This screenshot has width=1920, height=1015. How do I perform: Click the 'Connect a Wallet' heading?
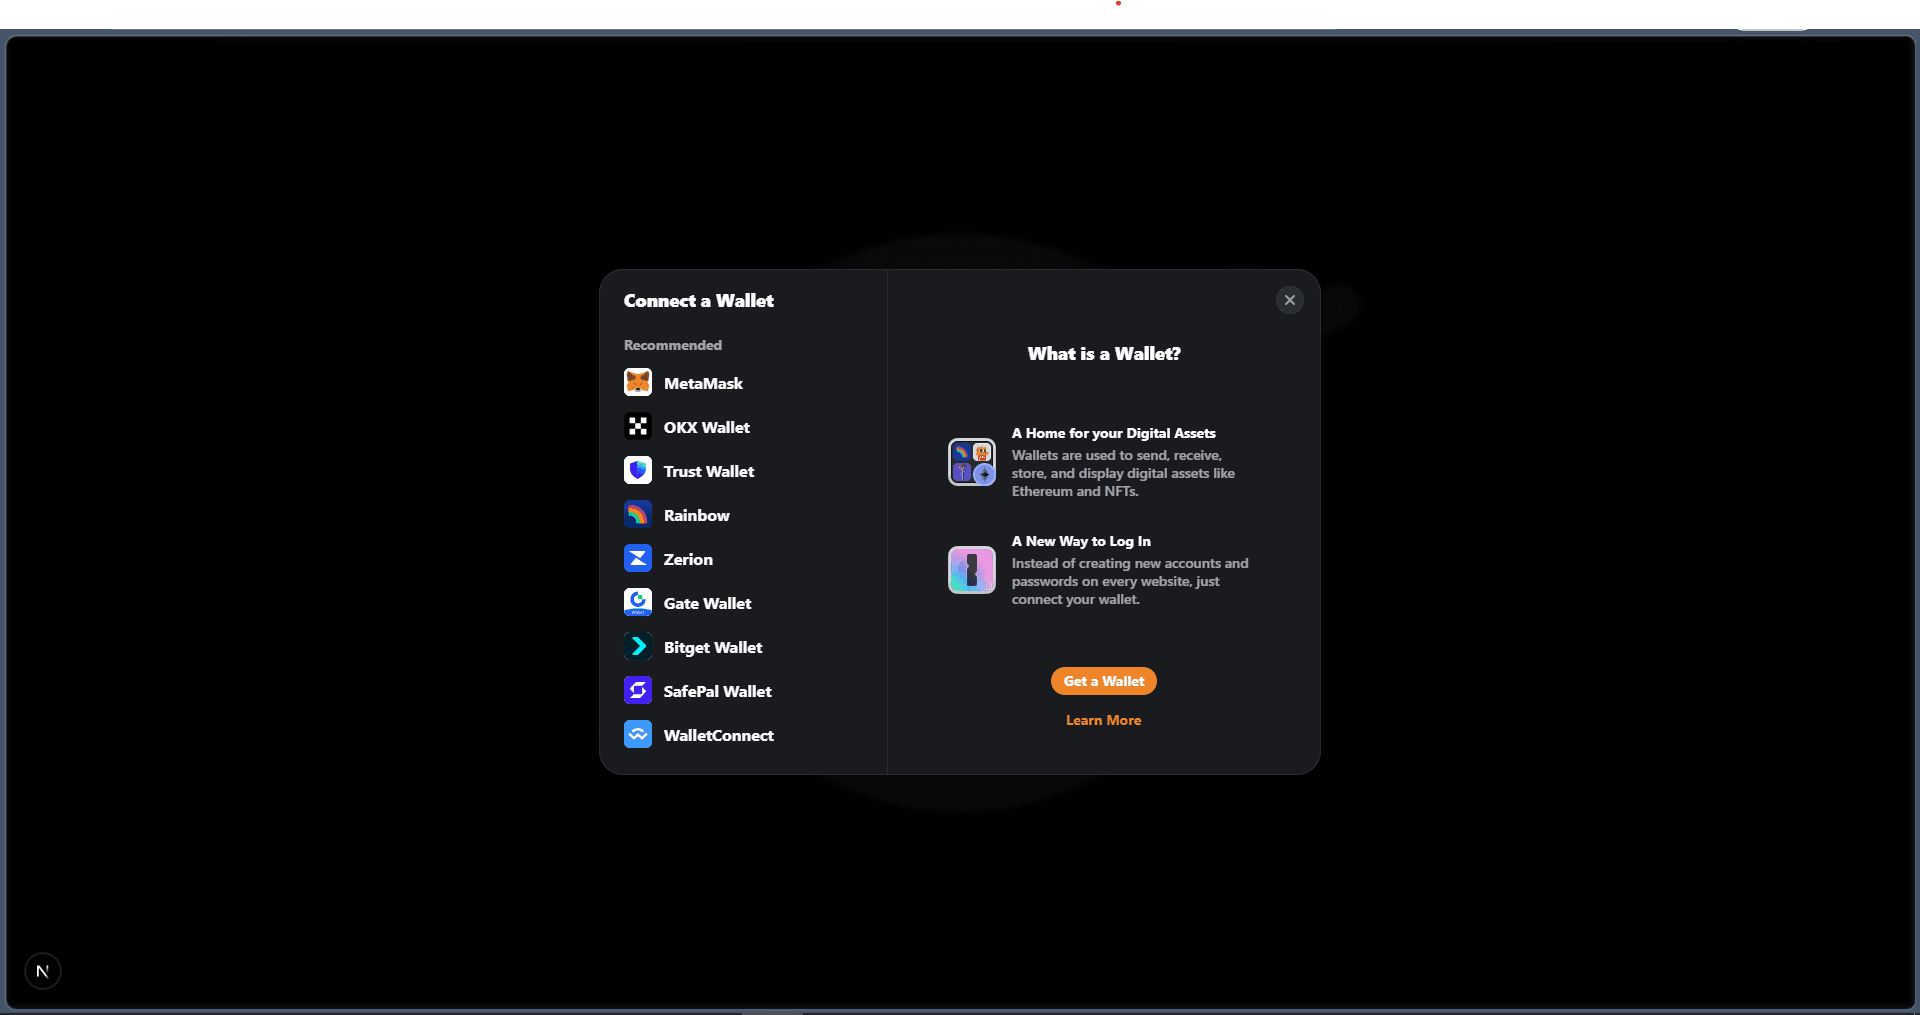tap(699, 301)
